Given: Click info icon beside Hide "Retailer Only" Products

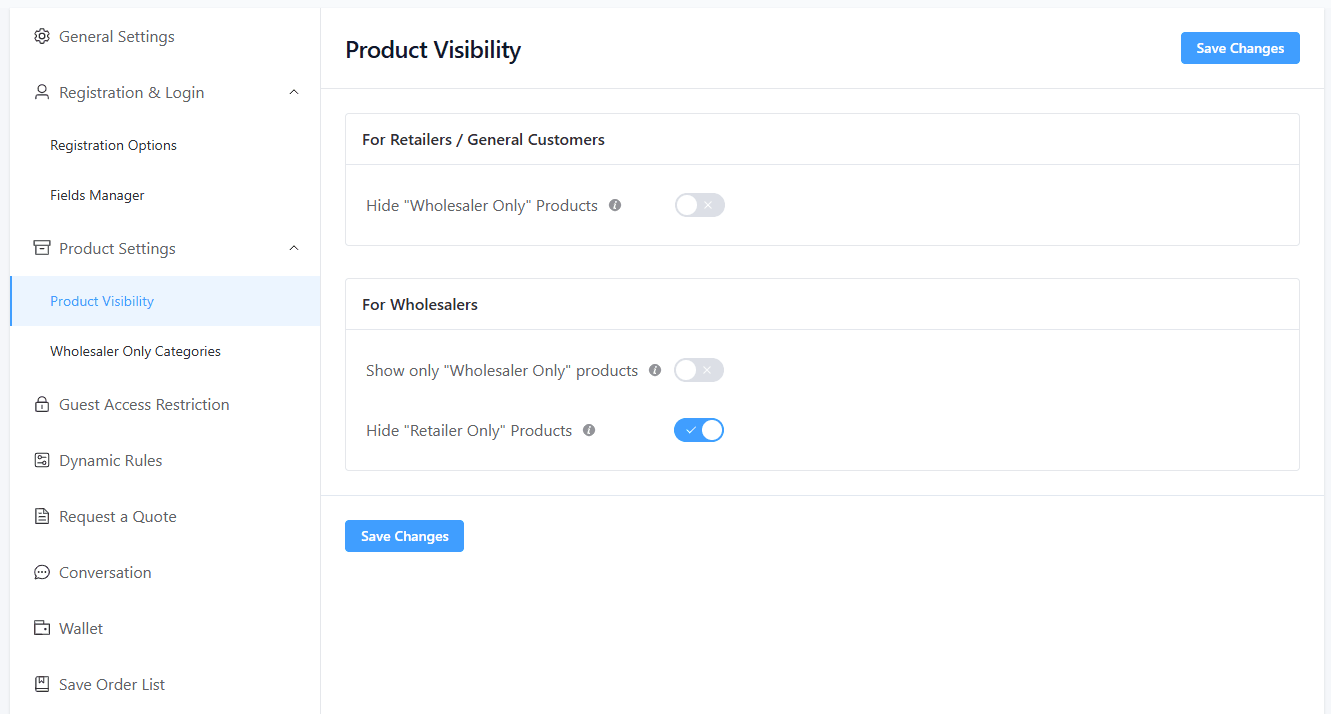Looking at the screenshot, I should [589, 430].
